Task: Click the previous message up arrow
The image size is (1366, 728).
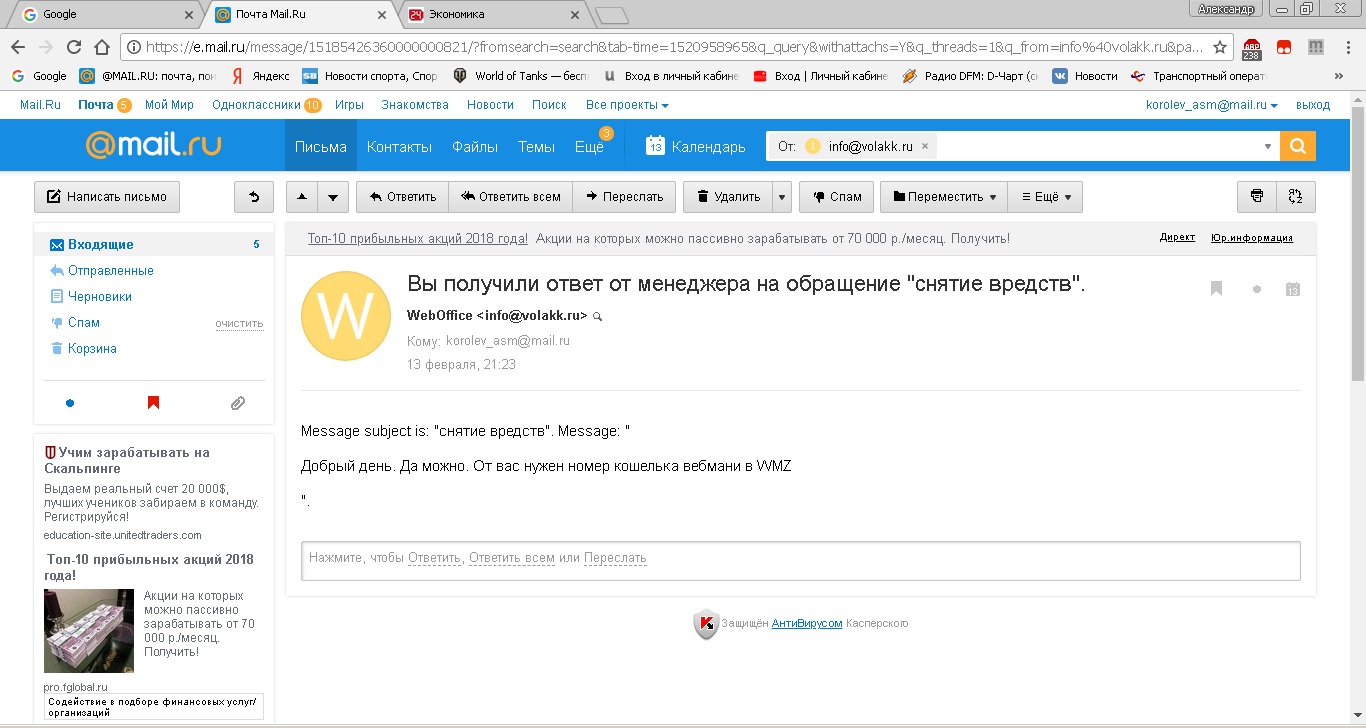Action: (x=302, y=197)
